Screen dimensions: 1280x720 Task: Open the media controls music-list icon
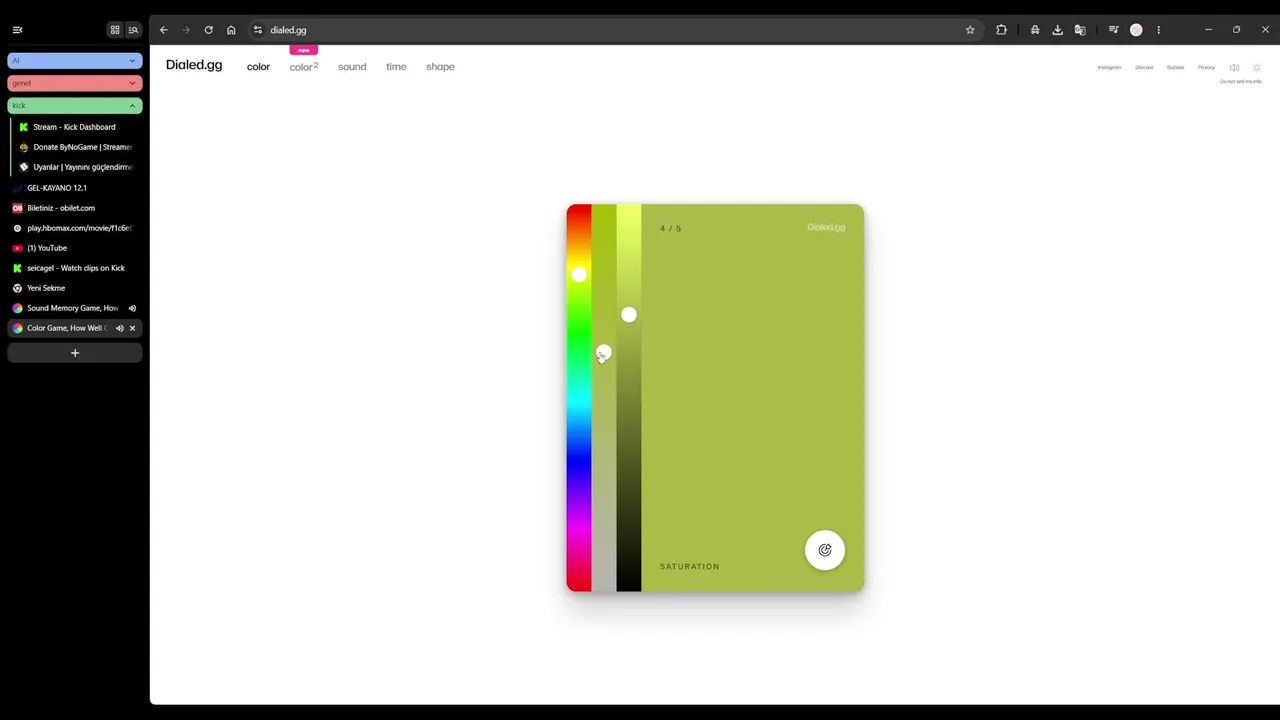1113,30
